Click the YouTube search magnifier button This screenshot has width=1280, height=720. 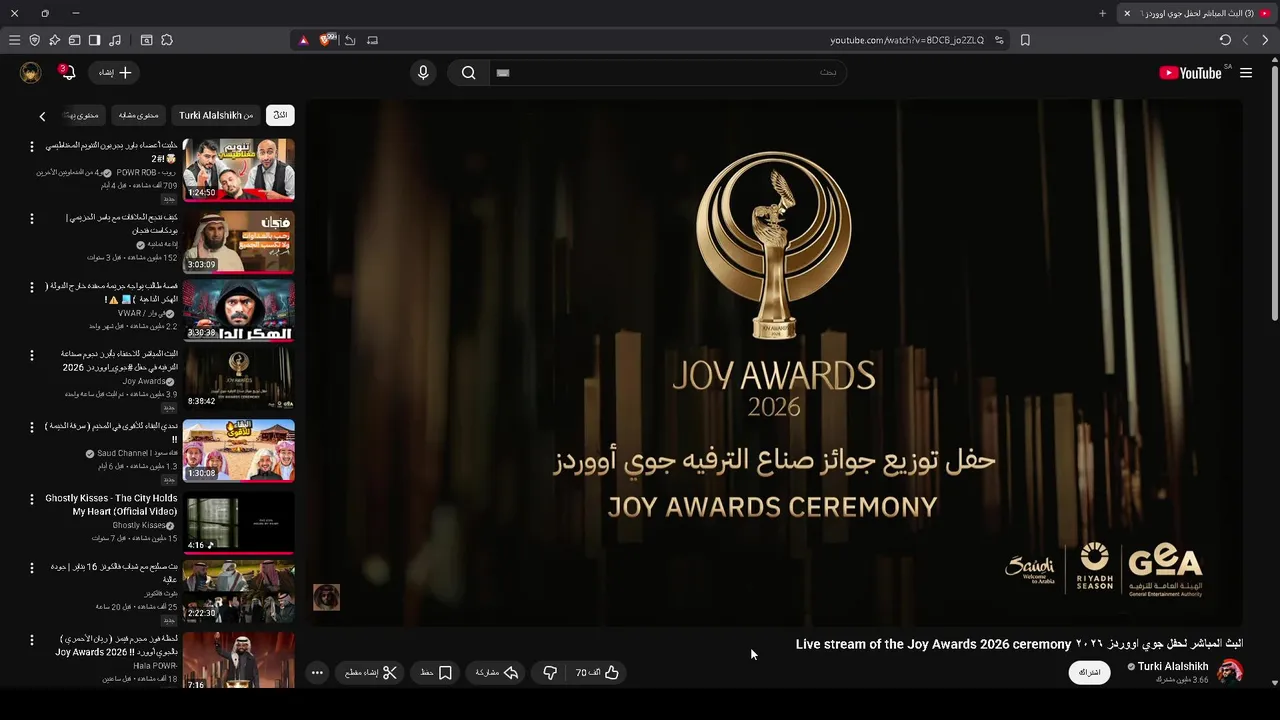[x=468, y=73]
